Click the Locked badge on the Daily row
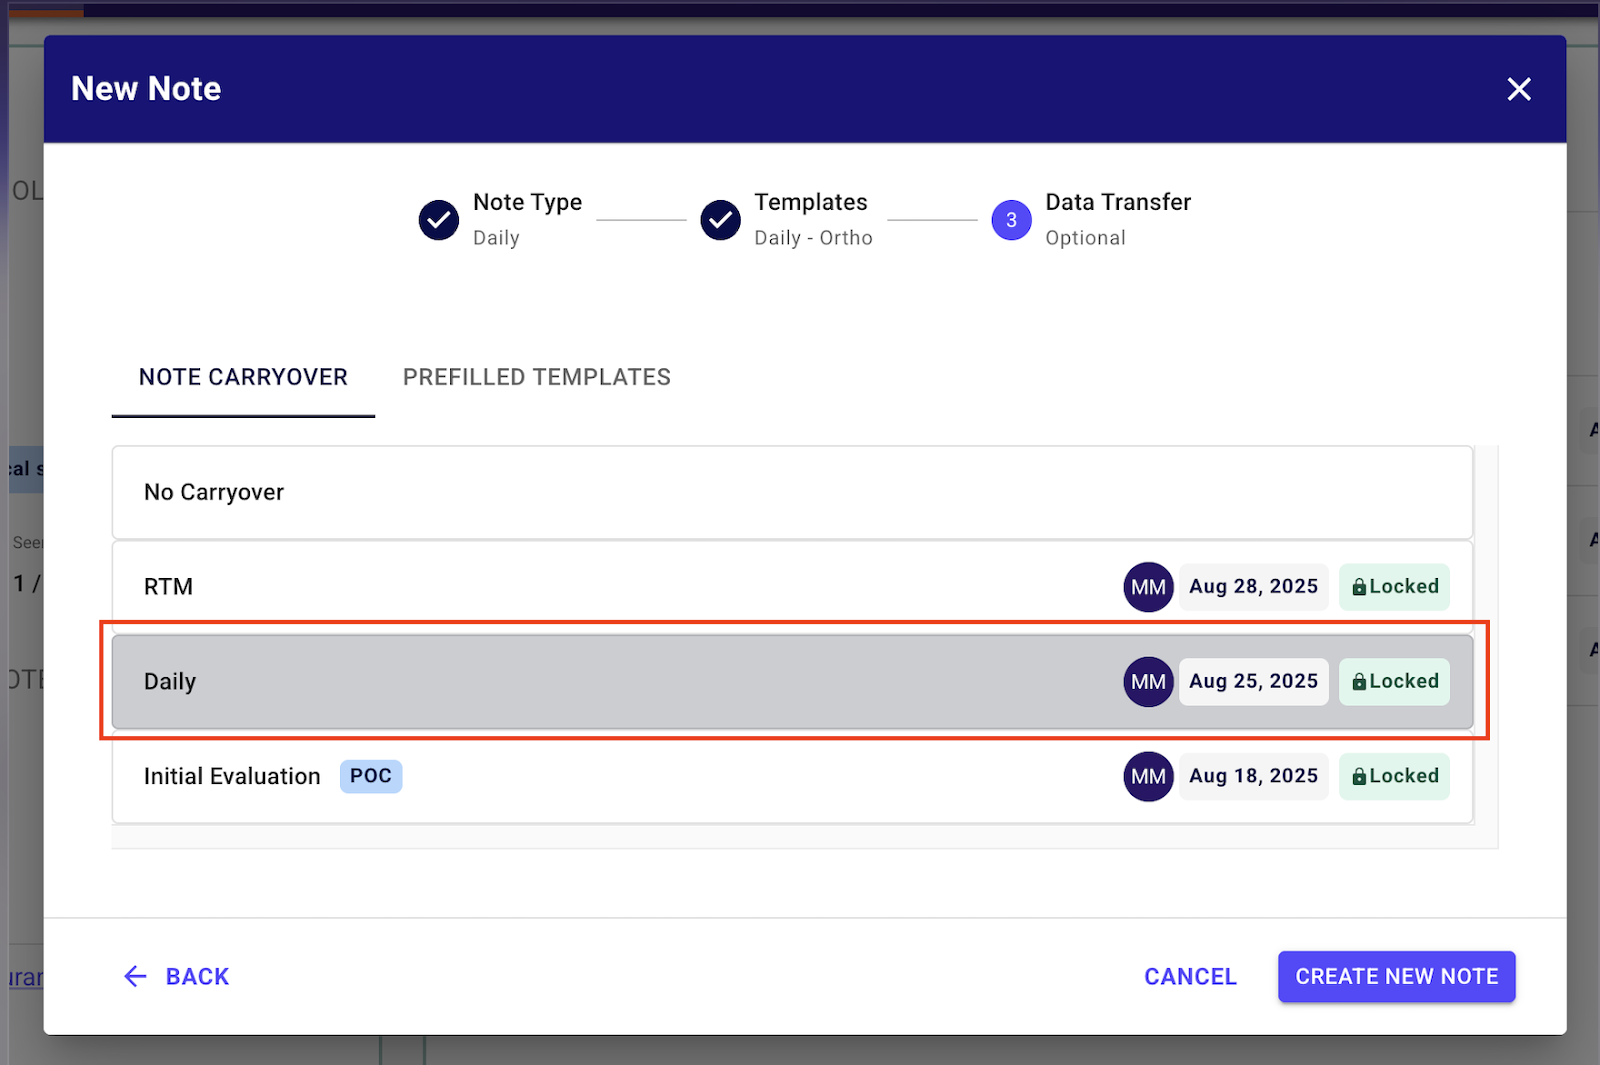1600x1065 pixels. [1394, 682]
